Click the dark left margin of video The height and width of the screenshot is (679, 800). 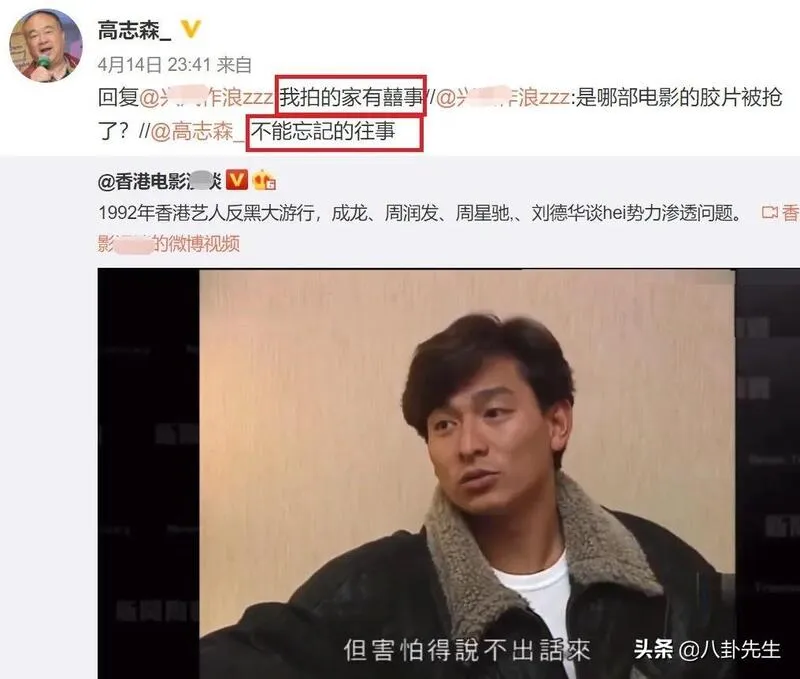coord(148,473)
